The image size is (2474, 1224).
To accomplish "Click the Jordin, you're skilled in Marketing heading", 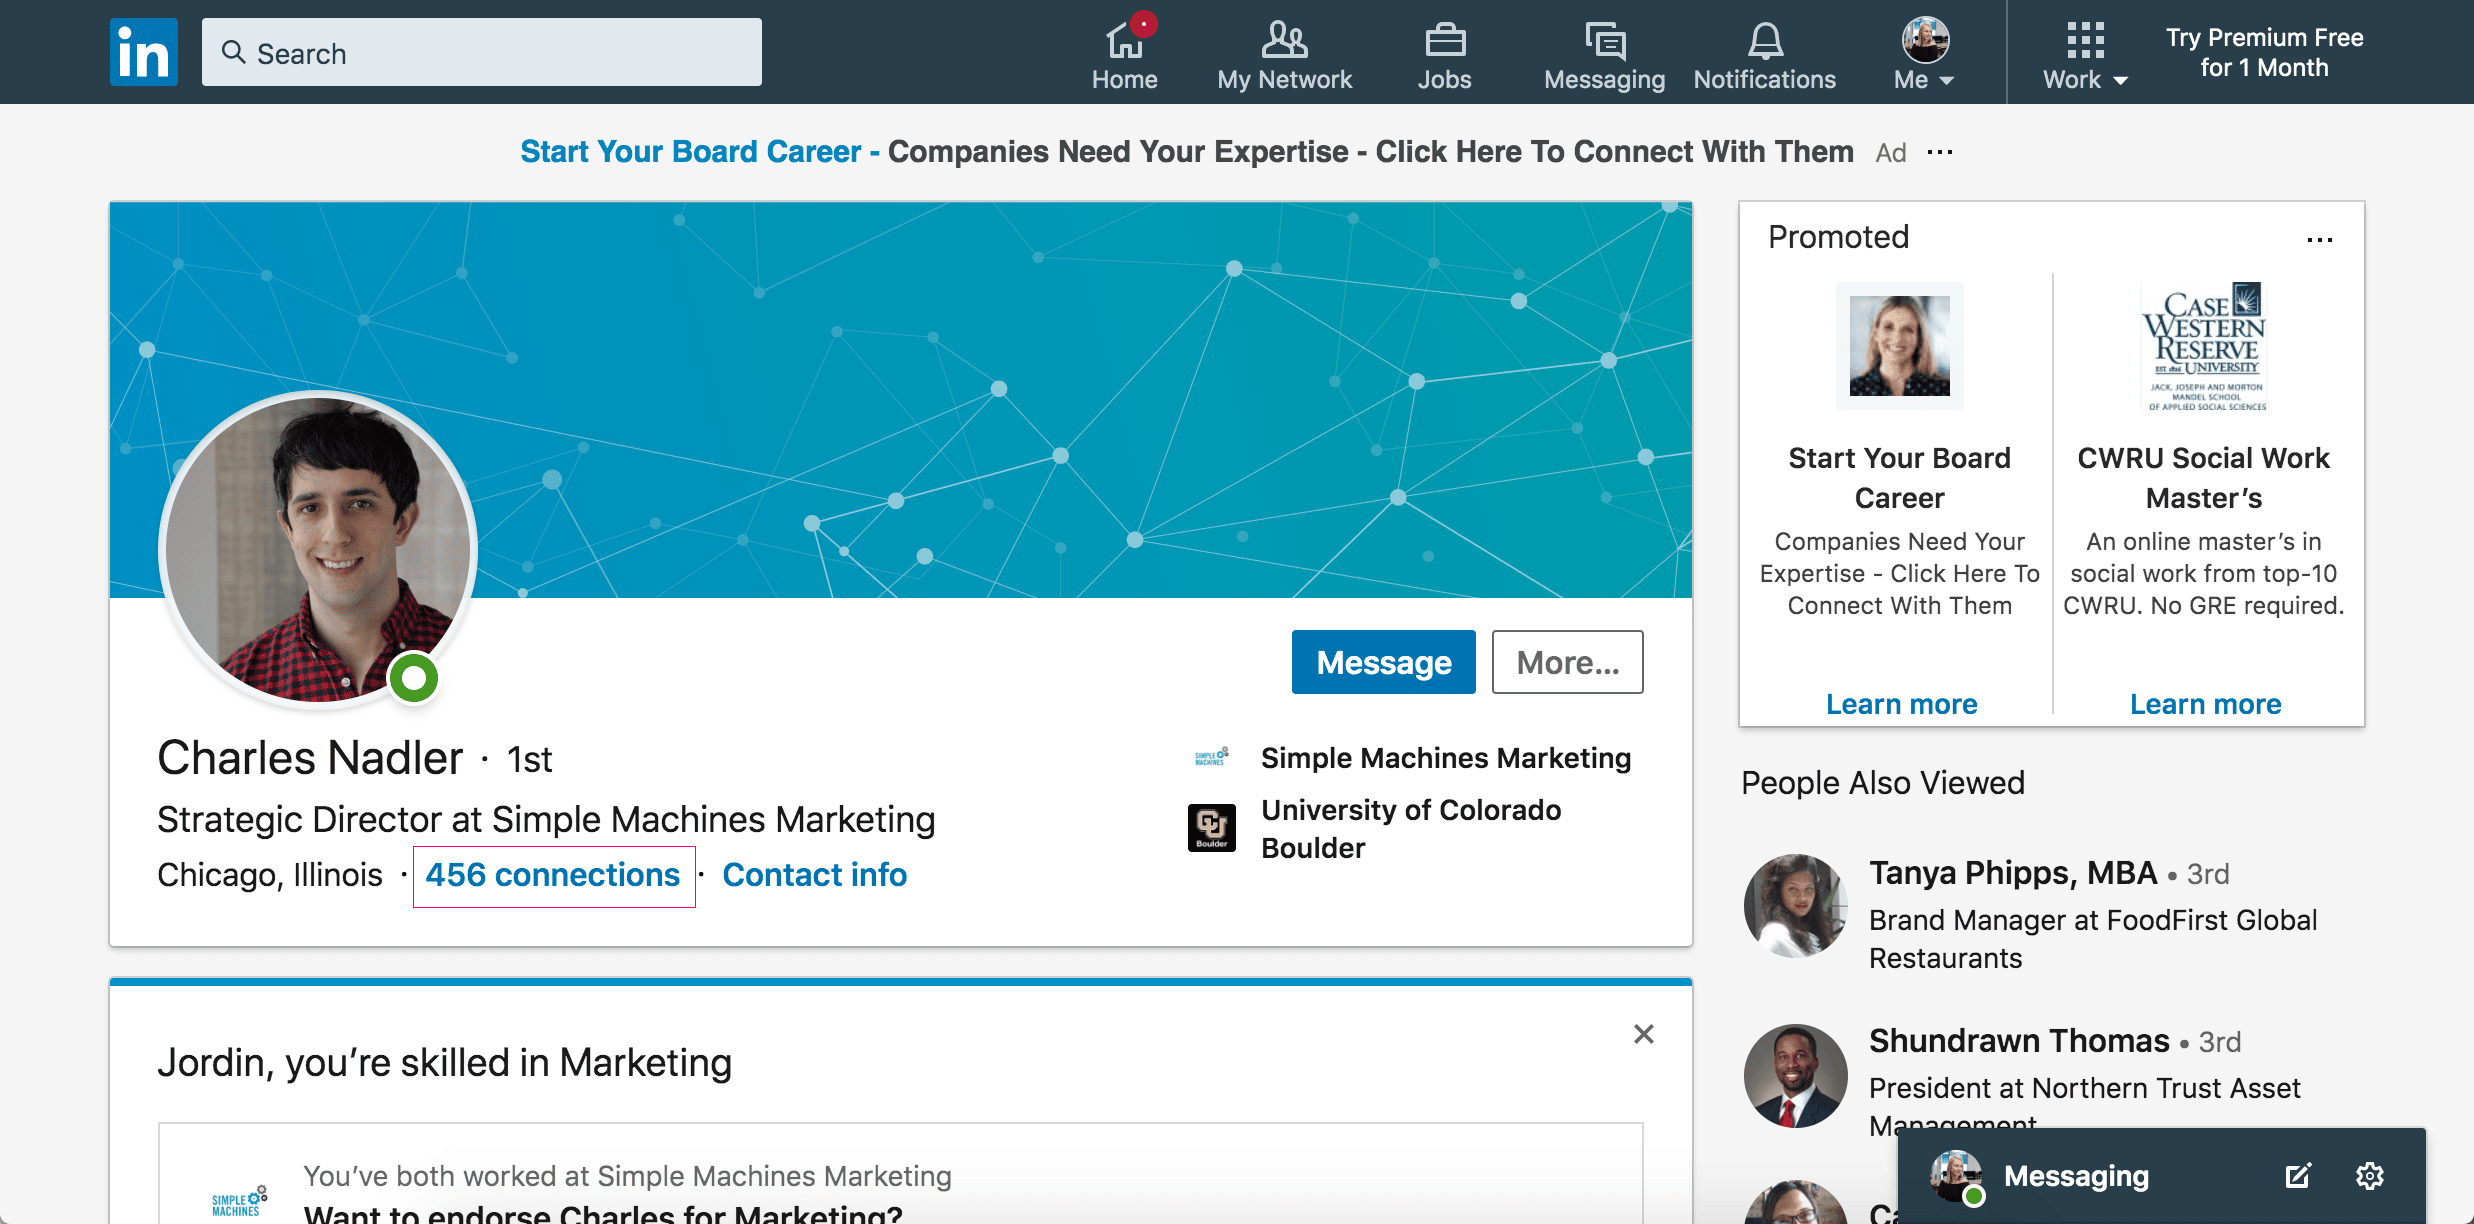I will [444, 1062].
